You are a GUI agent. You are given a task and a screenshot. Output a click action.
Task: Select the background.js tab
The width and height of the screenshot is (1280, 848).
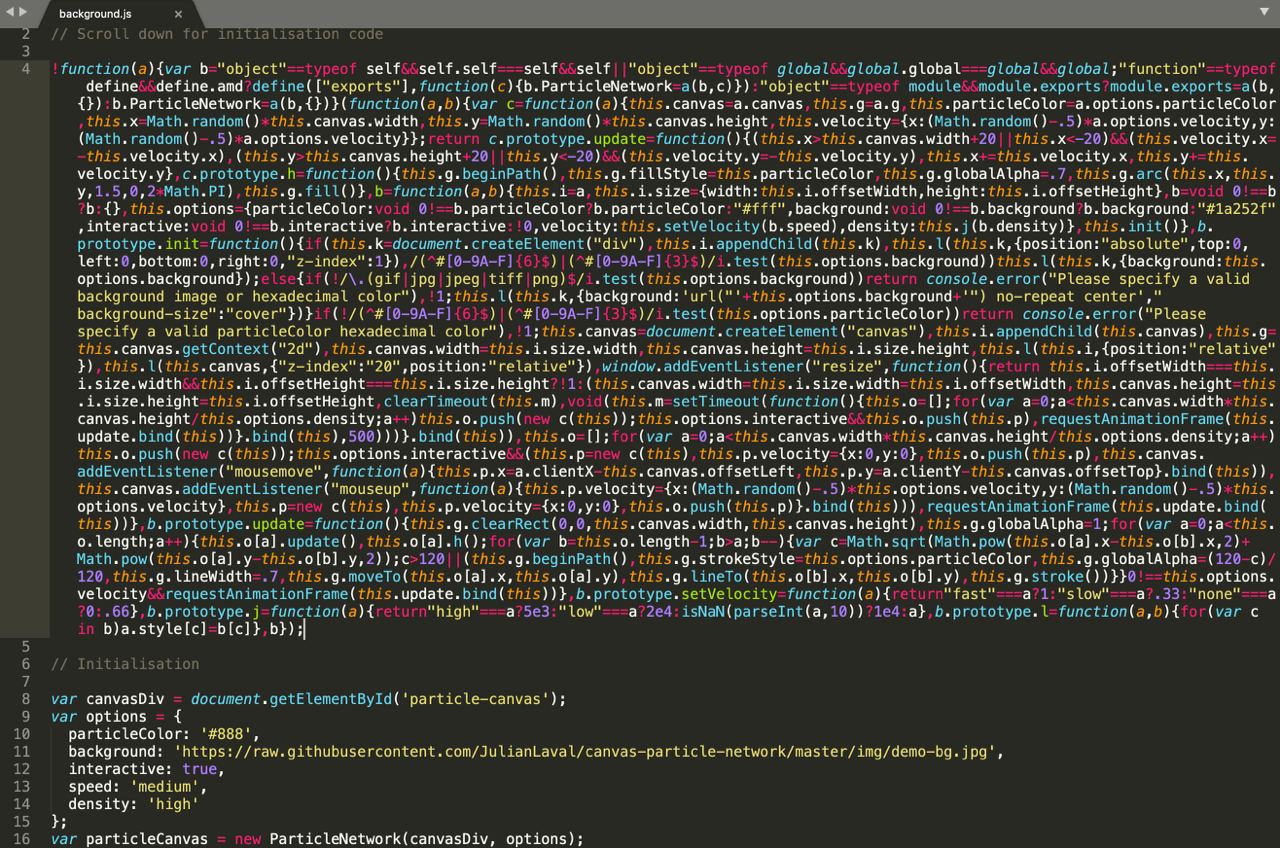point(95,14)
